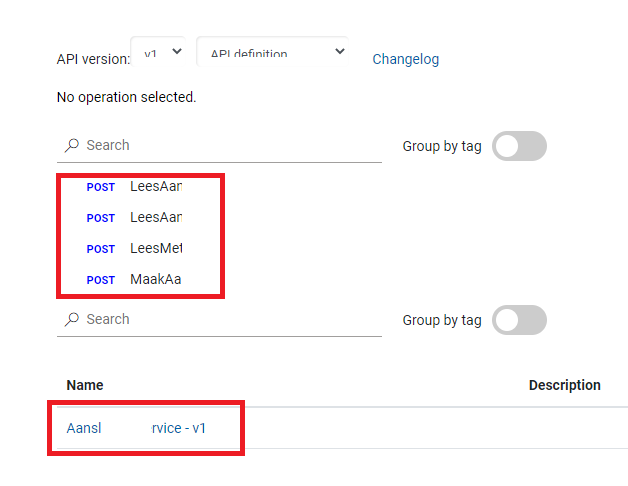Click the lower Search field

coord(219,320)
